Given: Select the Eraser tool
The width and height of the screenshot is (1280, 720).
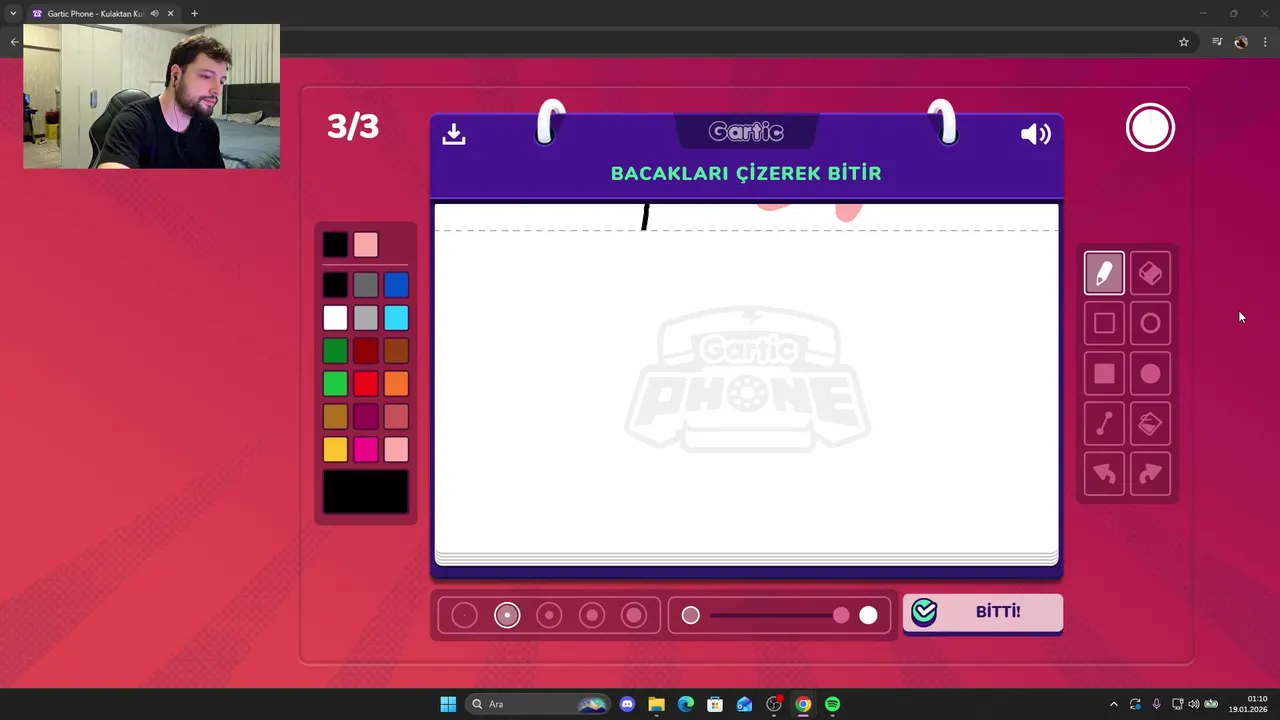Looking at the screenshot, I should pos(1150,273).
